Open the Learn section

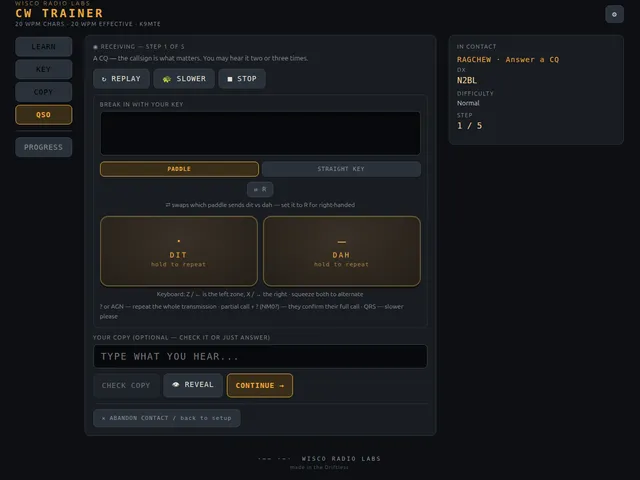(x=44, y=47)
